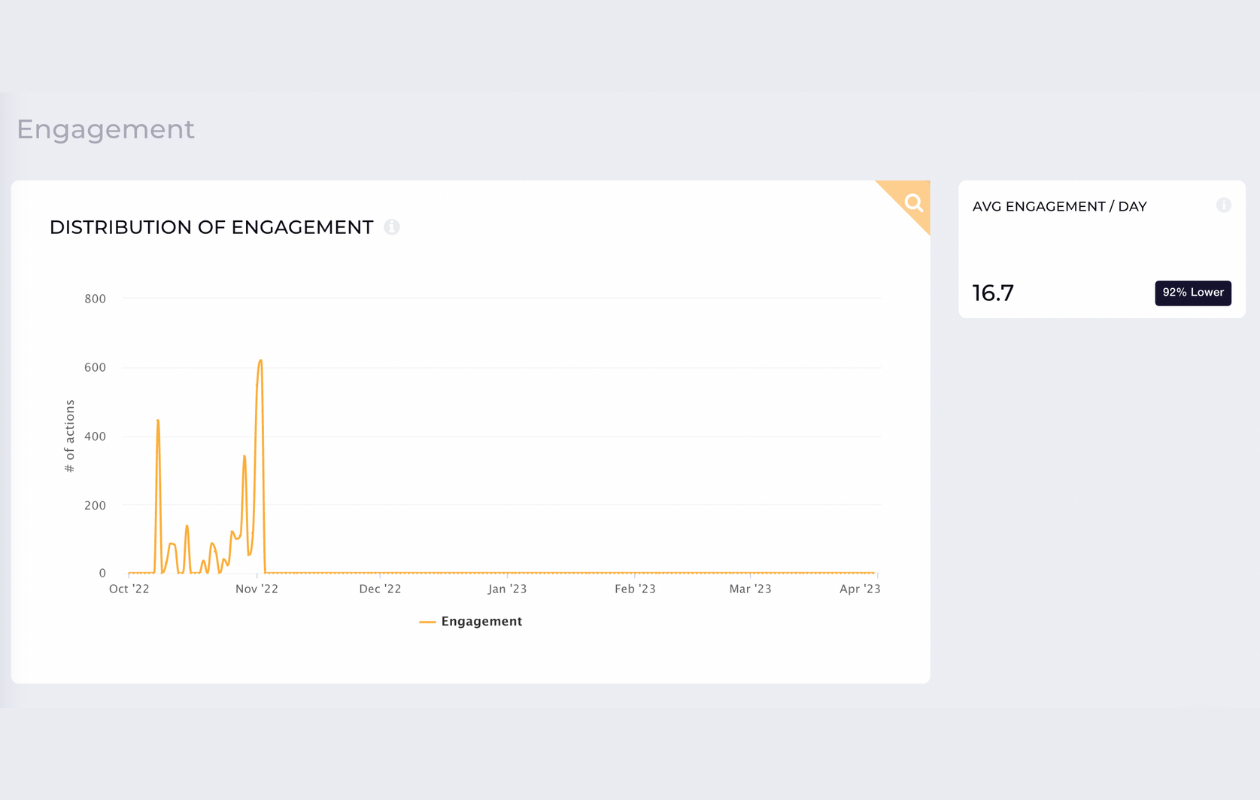Click the 400 y-axis value
The image size is (1260, 800).
click(x=95, y=436)
